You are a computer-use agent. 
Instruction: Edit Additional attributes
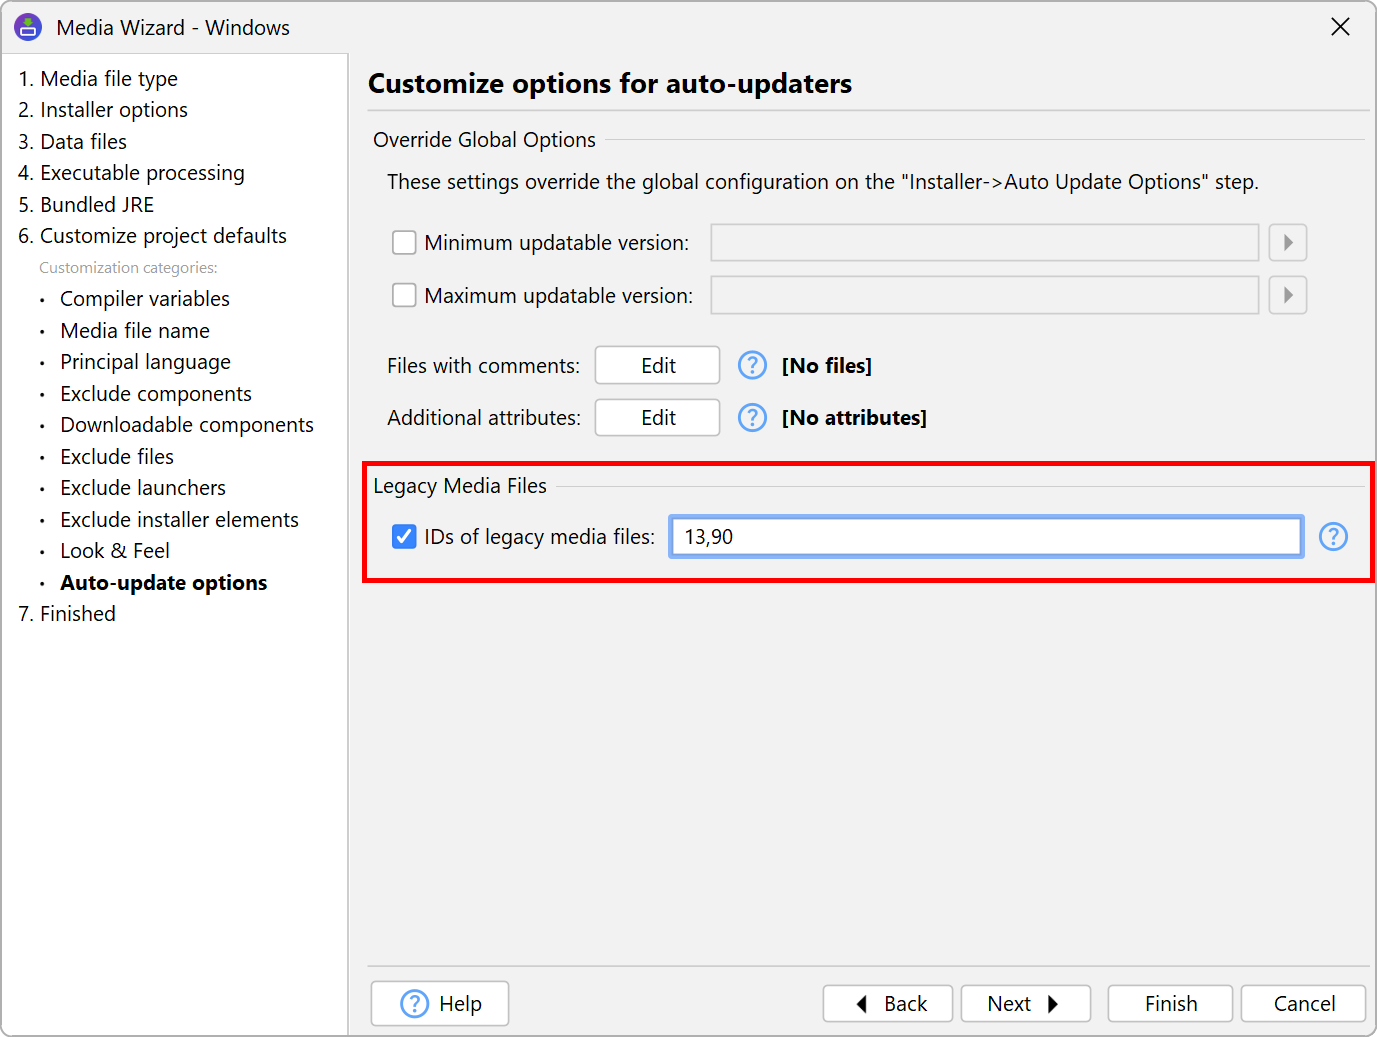657,418
